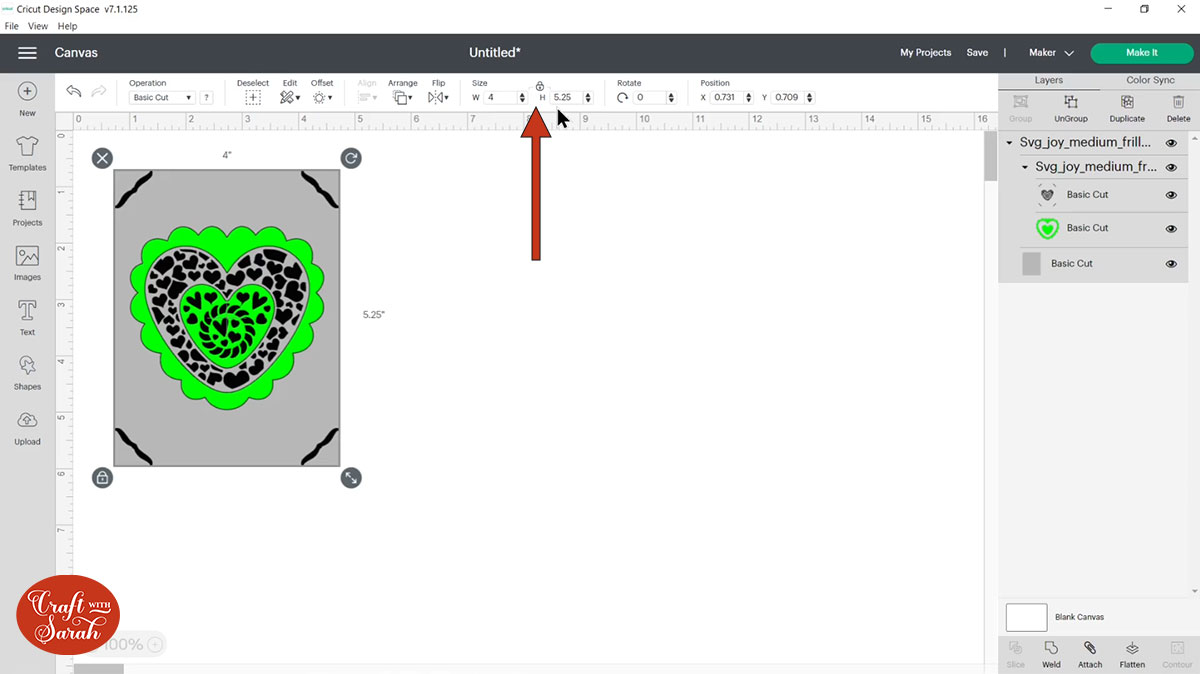Click the operation help question button
Viewport: 1200px width, 674px height.
pyautogui.click(x=206, y=98)
